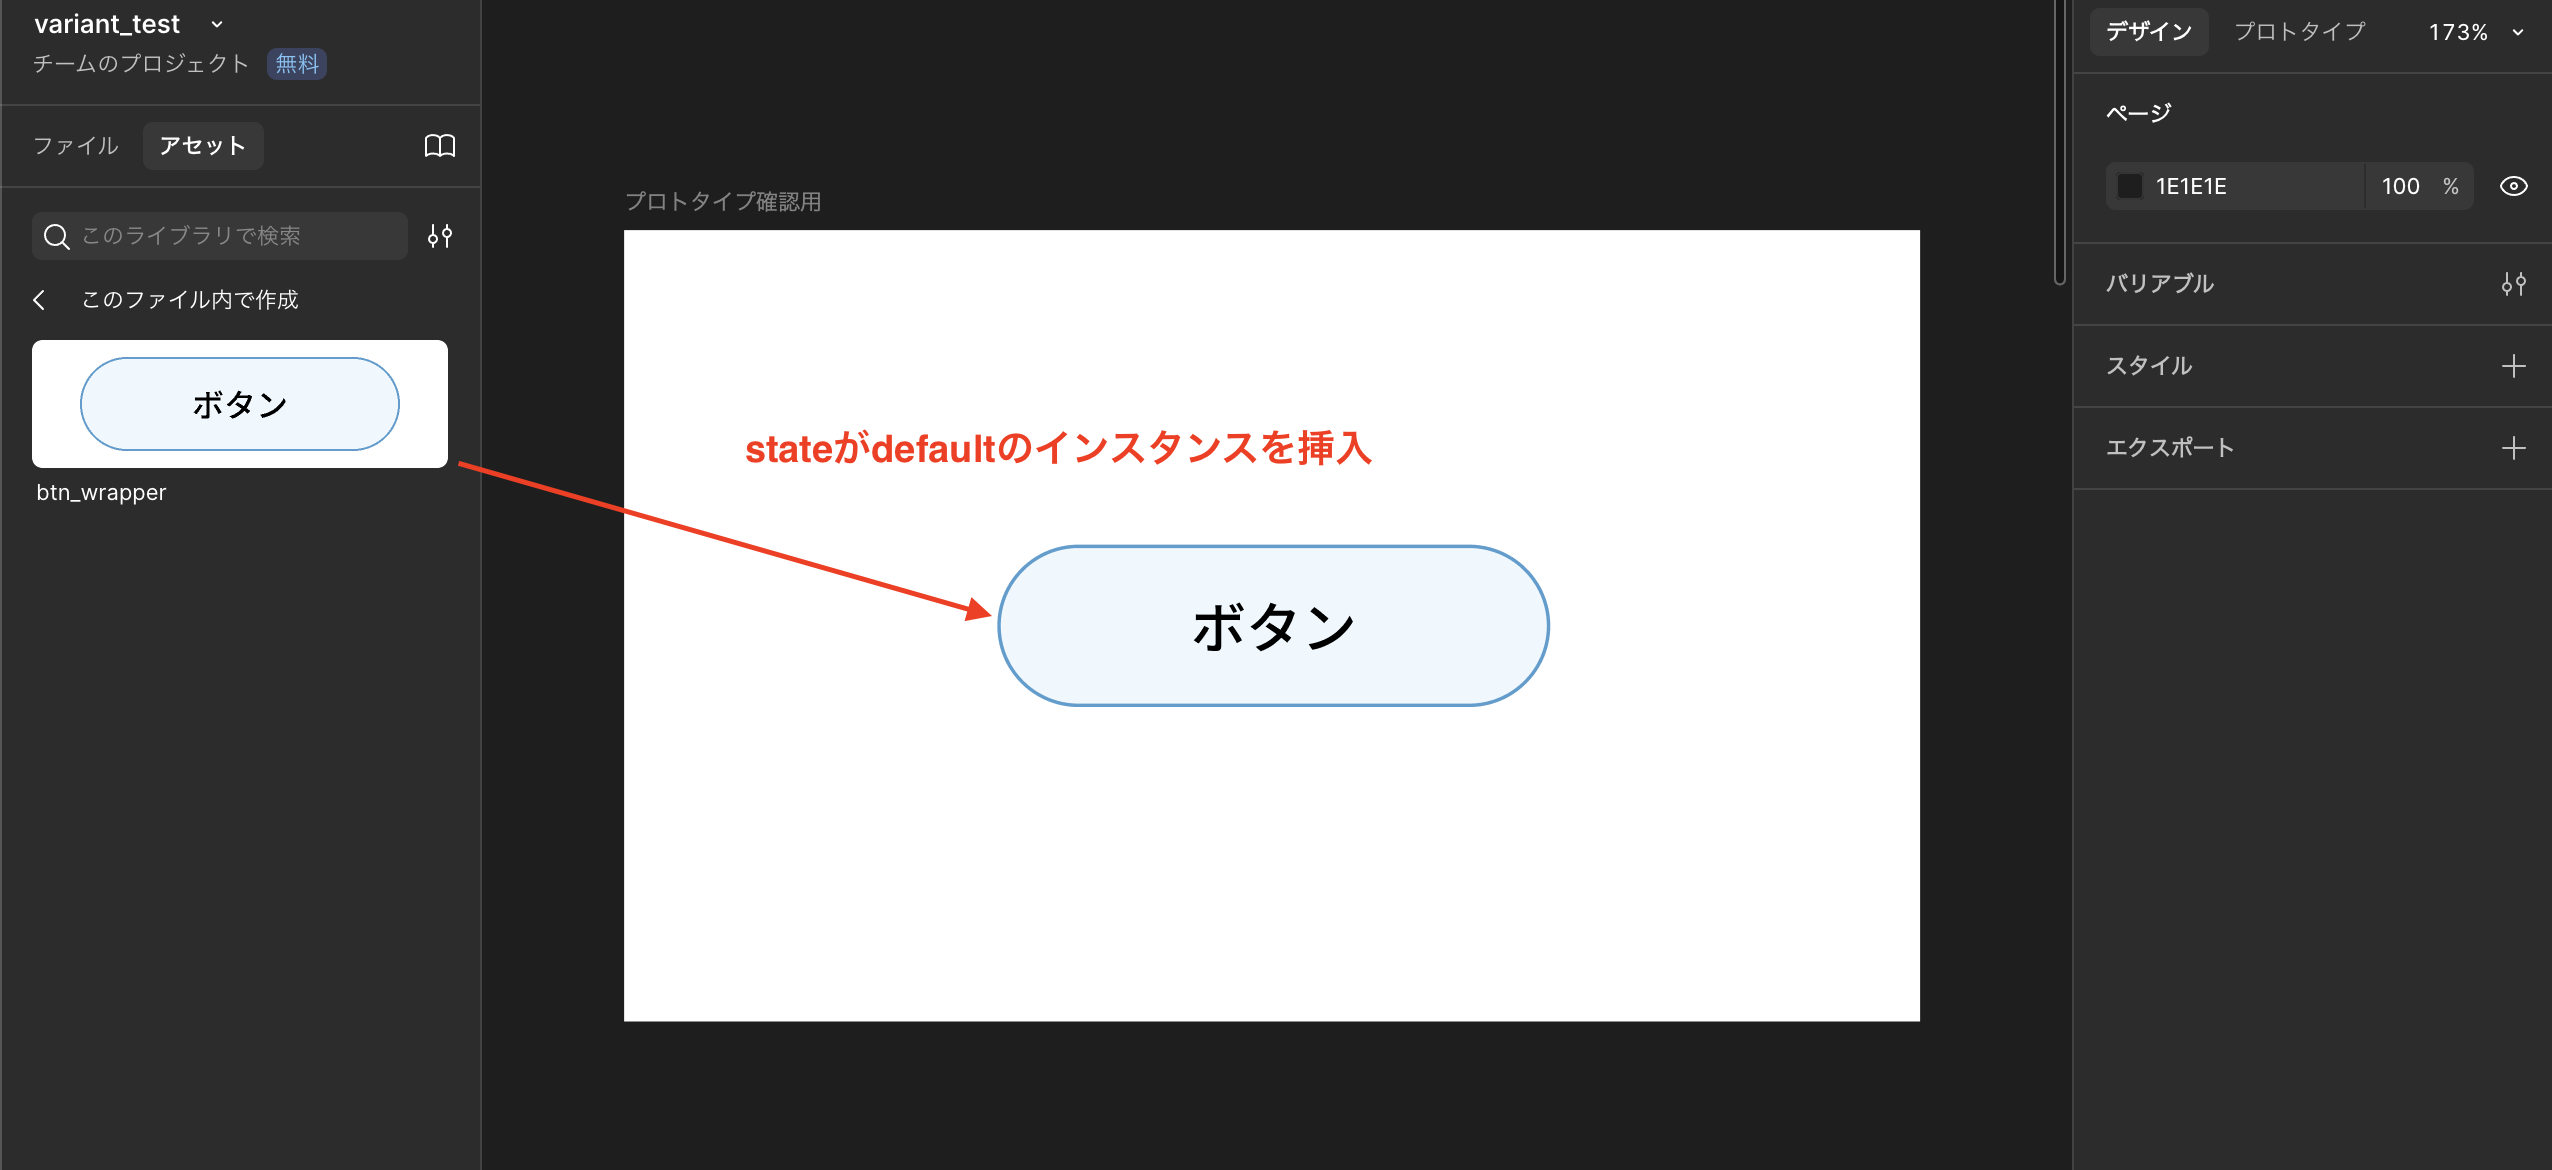Image resolution: width=2552 pixels, height=1170 pixels.
Task: Click the チームのプロジェクト link
Action: tap(141, 64)
